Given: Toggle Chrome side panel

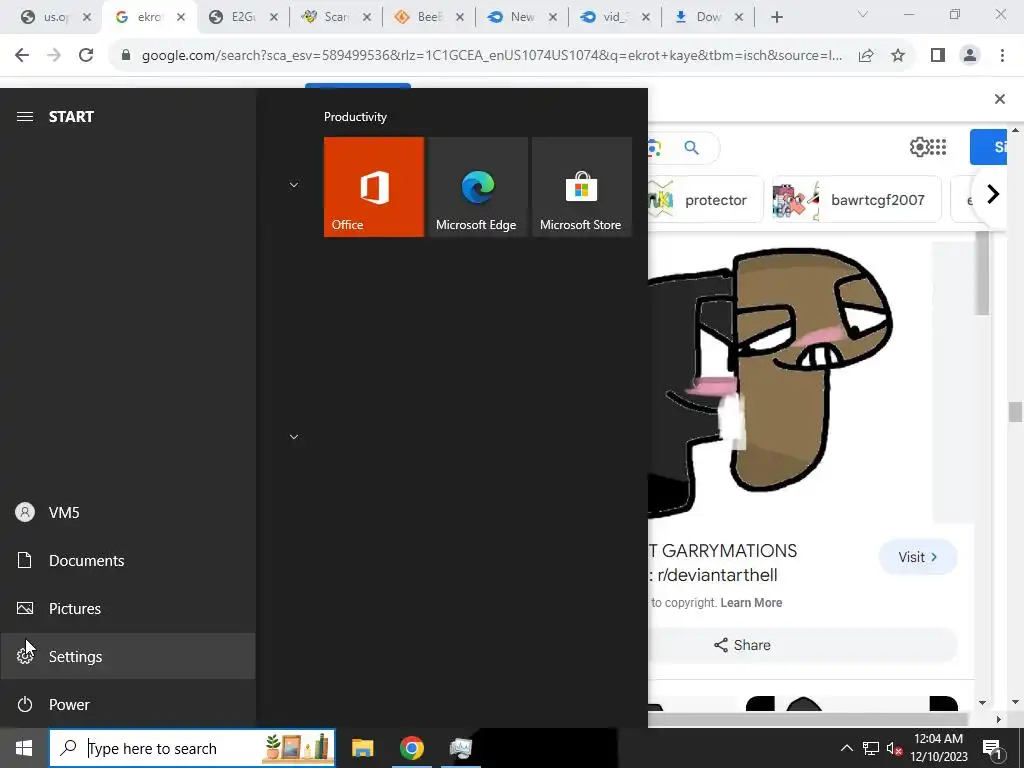Looking at the screenshot, I should point(938,56).
